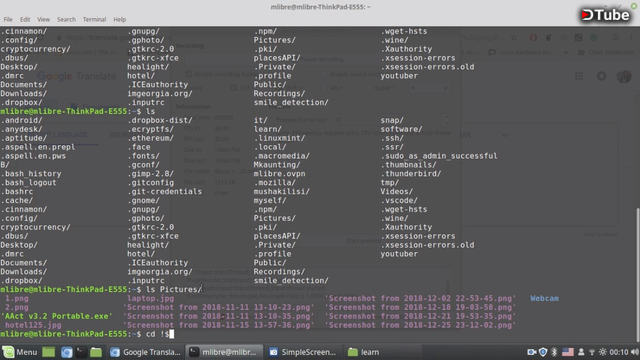Click the '.vscode/' entry
The image size is (640, 360).
point(399,200)
